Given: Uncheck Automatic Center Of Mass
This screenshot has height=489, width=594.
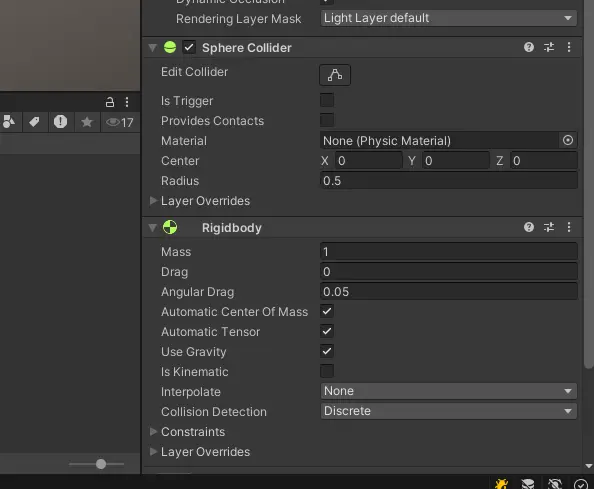Looking at the screenshot, I should click(327, 311).
